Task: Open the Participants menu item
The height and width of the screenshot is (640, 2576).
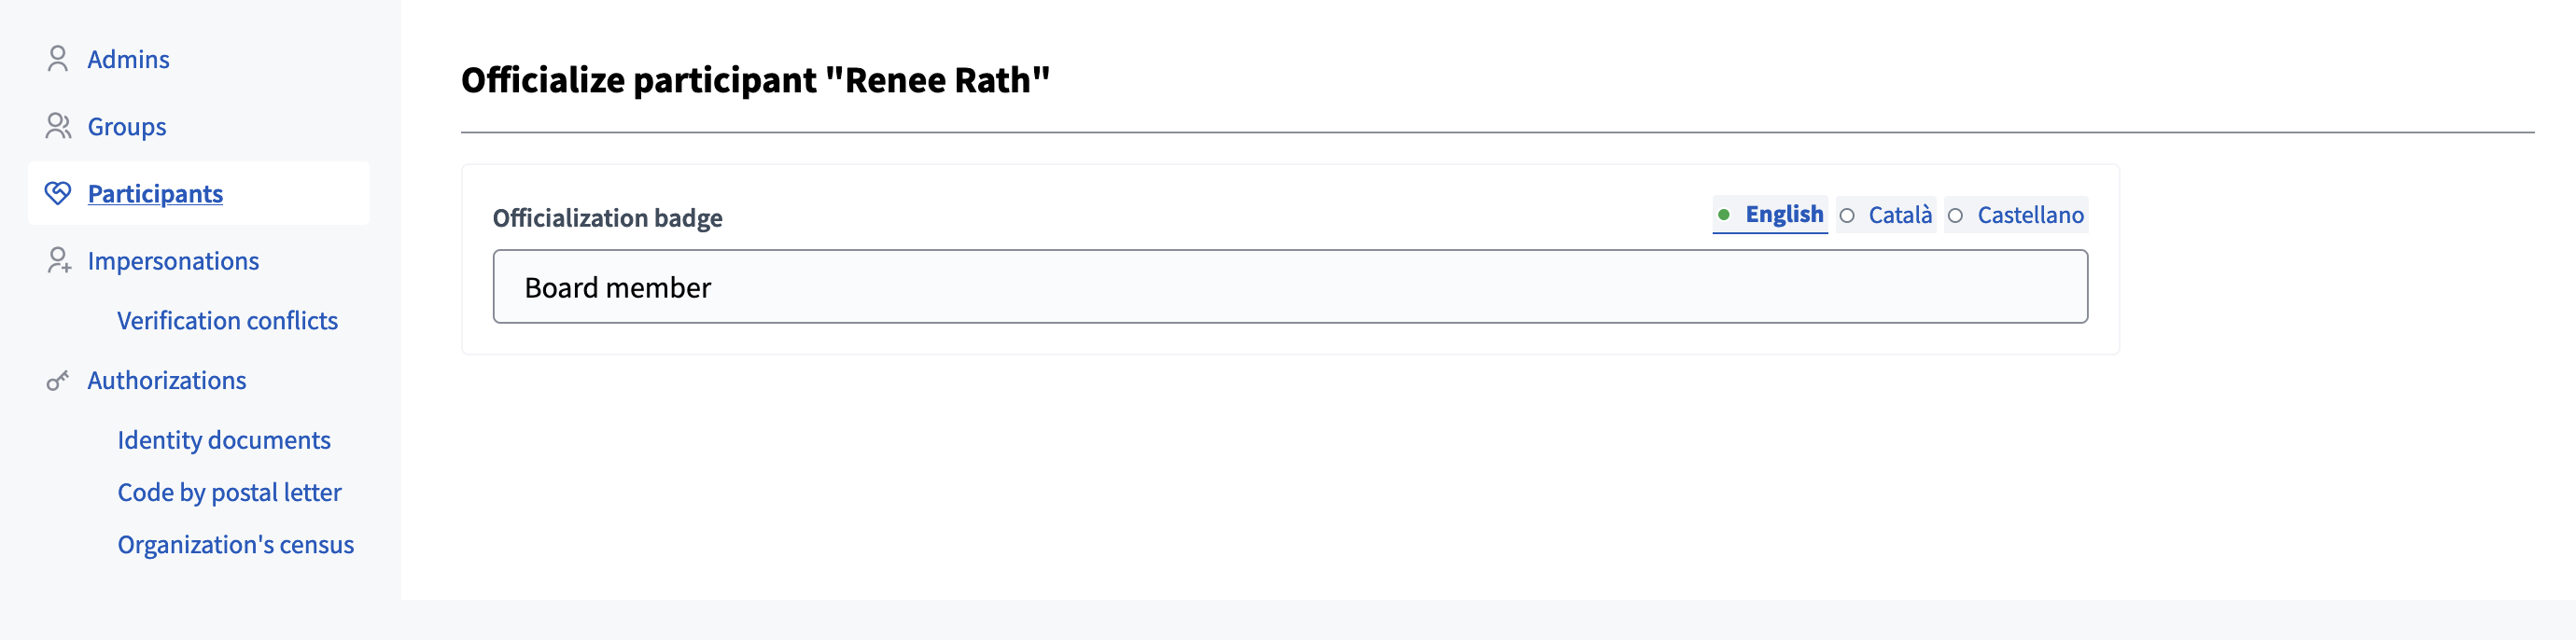Action: [155, 194]
